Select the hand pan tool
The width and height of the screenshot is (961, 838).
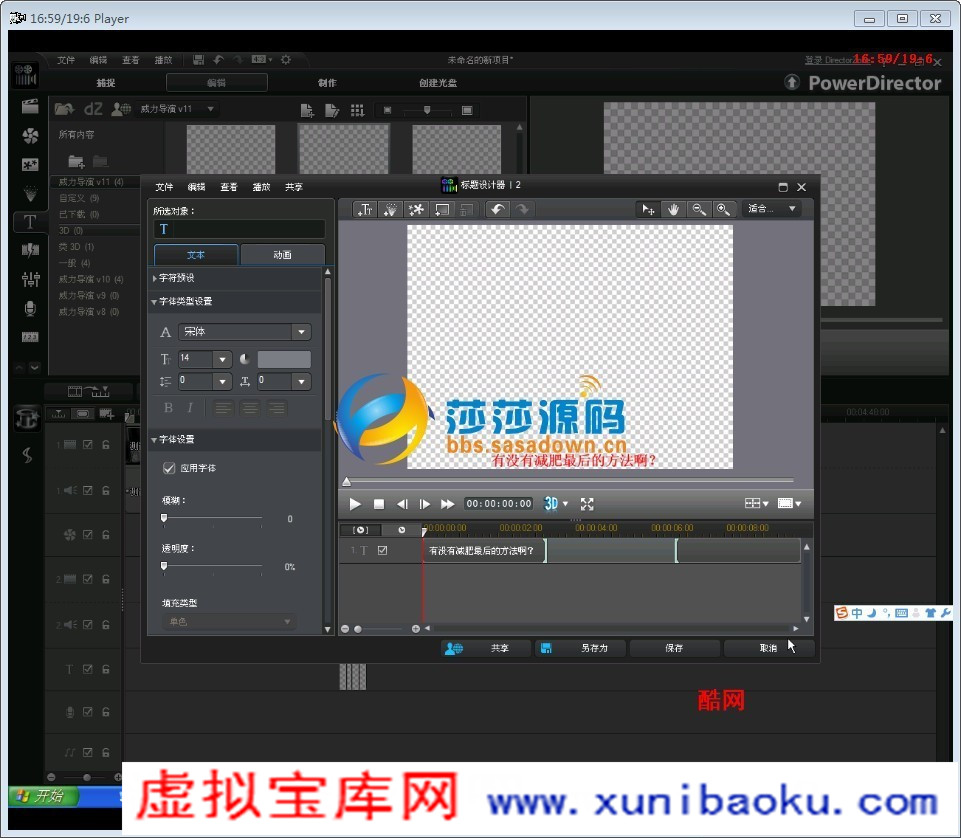tap(674, 209)
